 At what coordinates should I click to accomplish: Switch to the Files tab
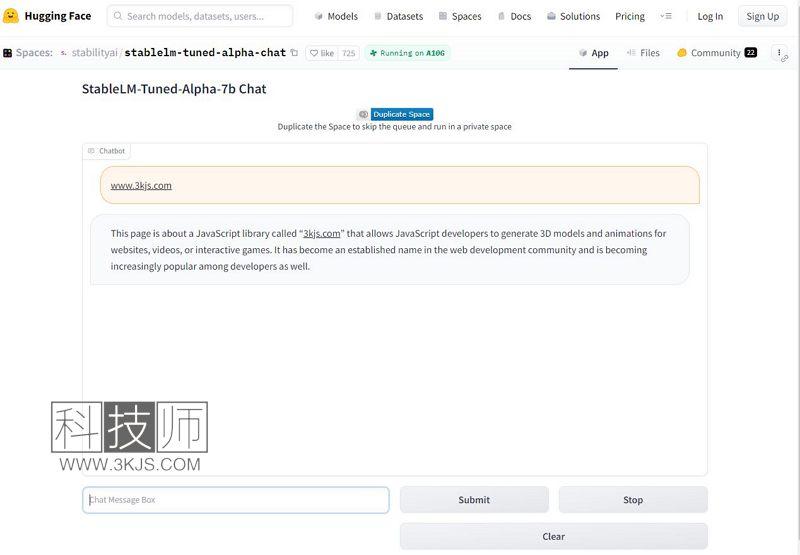coord(643,53)
